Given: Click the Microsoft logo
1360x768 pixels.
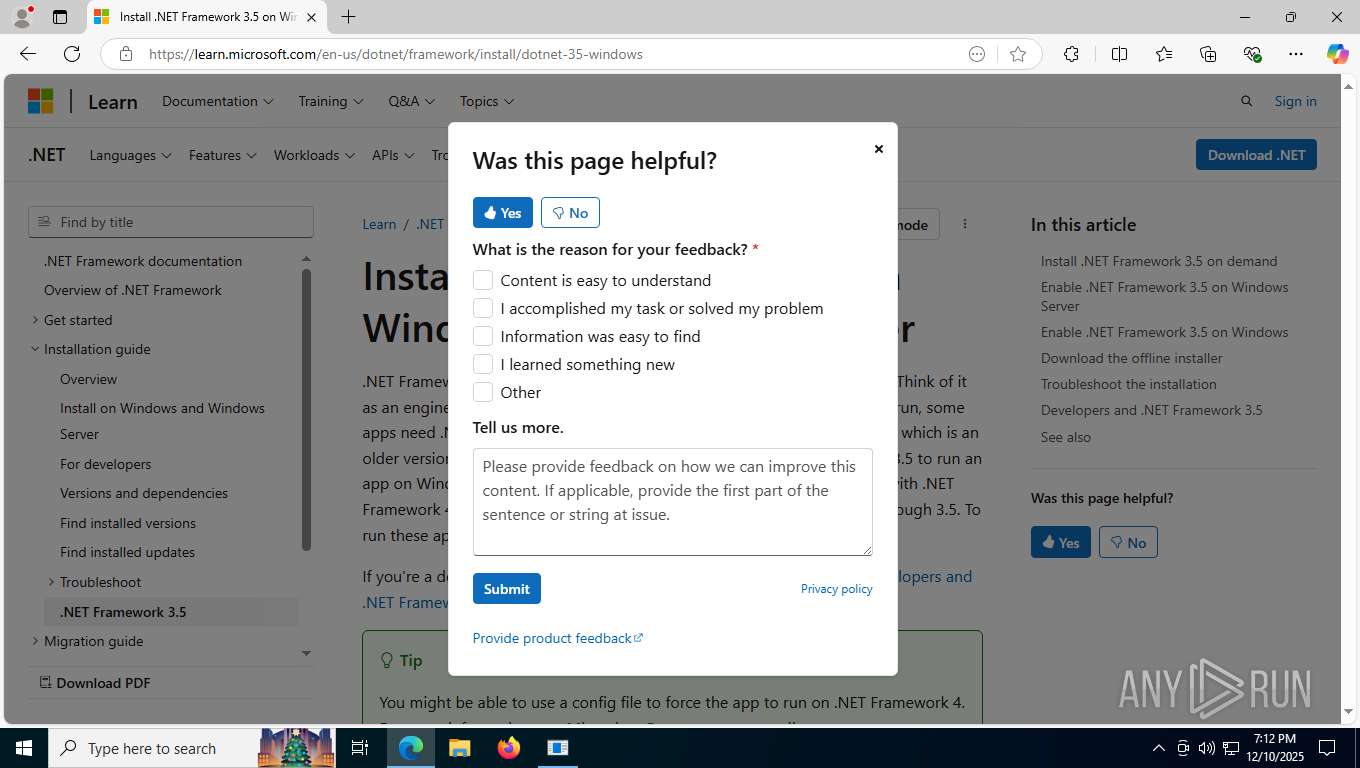Looking at the screenshot, I should tap(40, 101).
